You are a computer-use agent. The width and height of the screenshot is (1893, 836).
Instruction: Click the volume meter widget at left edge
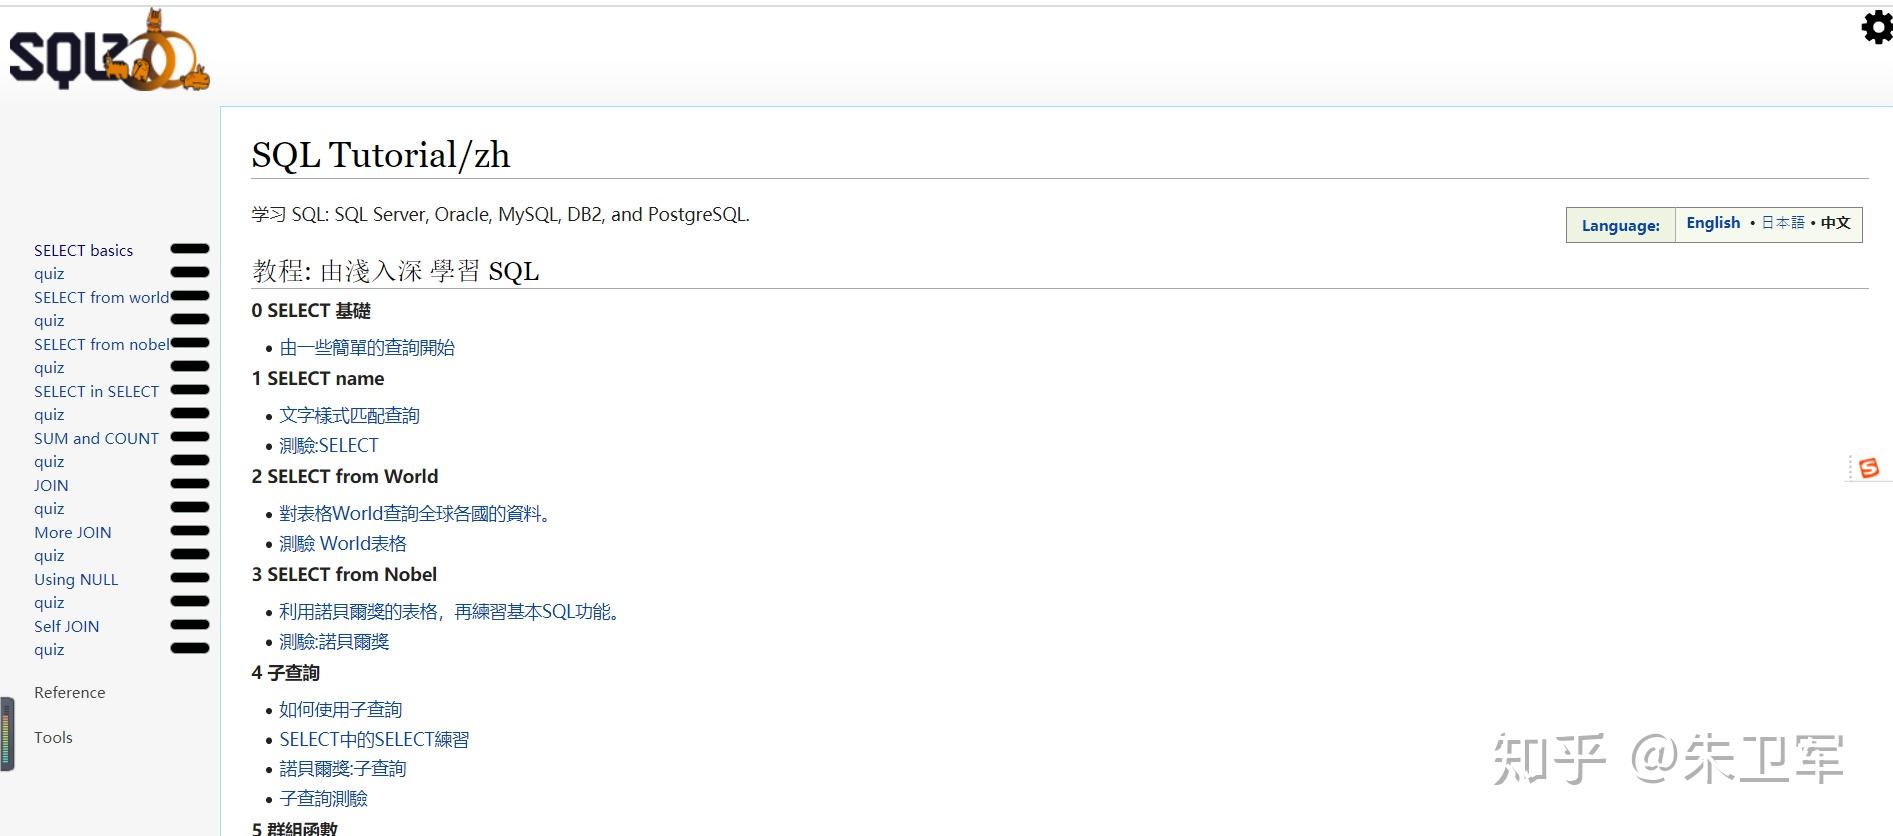(7, 734)
